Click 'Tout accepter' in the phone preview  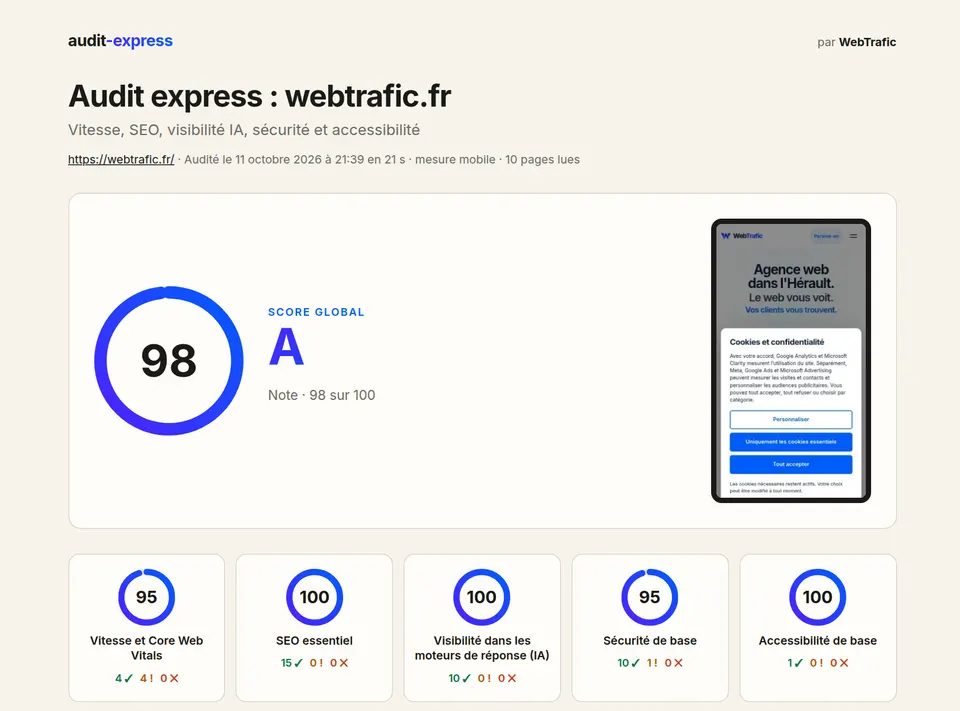click(790, 464)
